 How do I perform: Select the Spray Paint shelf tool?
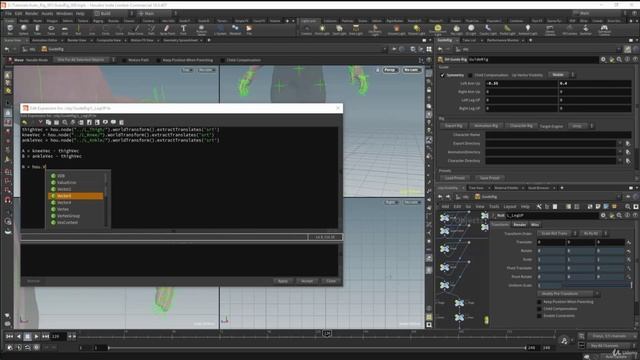coord(167,29)
